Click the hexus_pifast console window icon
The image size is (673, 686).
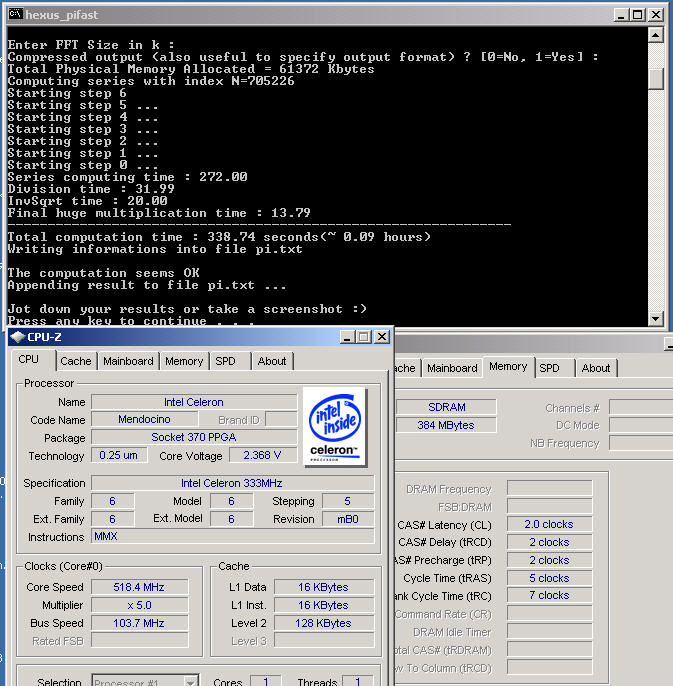point(15,14)
